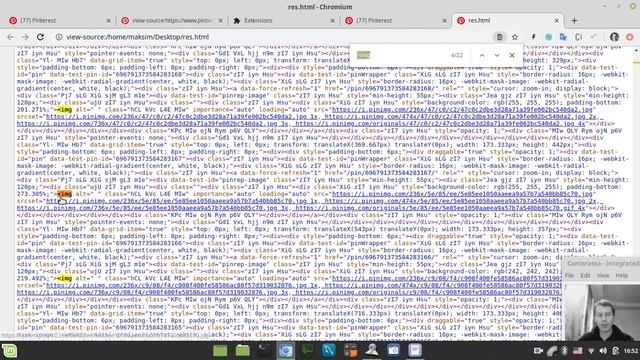Viewport: 640px width, 360px height.
Task: Open the 47c0c2dbe3d28a71 474x jpg 2x link
Action: pos(460,116)
